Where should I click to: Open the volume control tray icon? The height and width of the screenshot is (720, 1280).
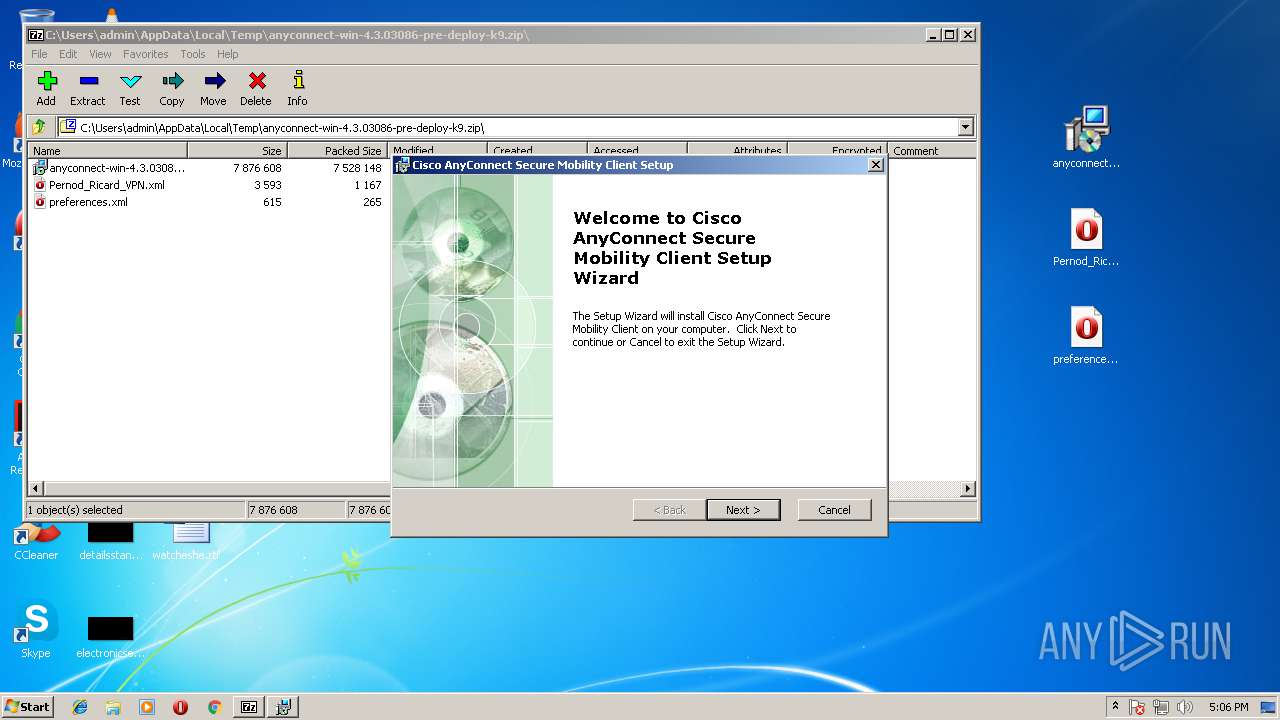click(1185, 707)
